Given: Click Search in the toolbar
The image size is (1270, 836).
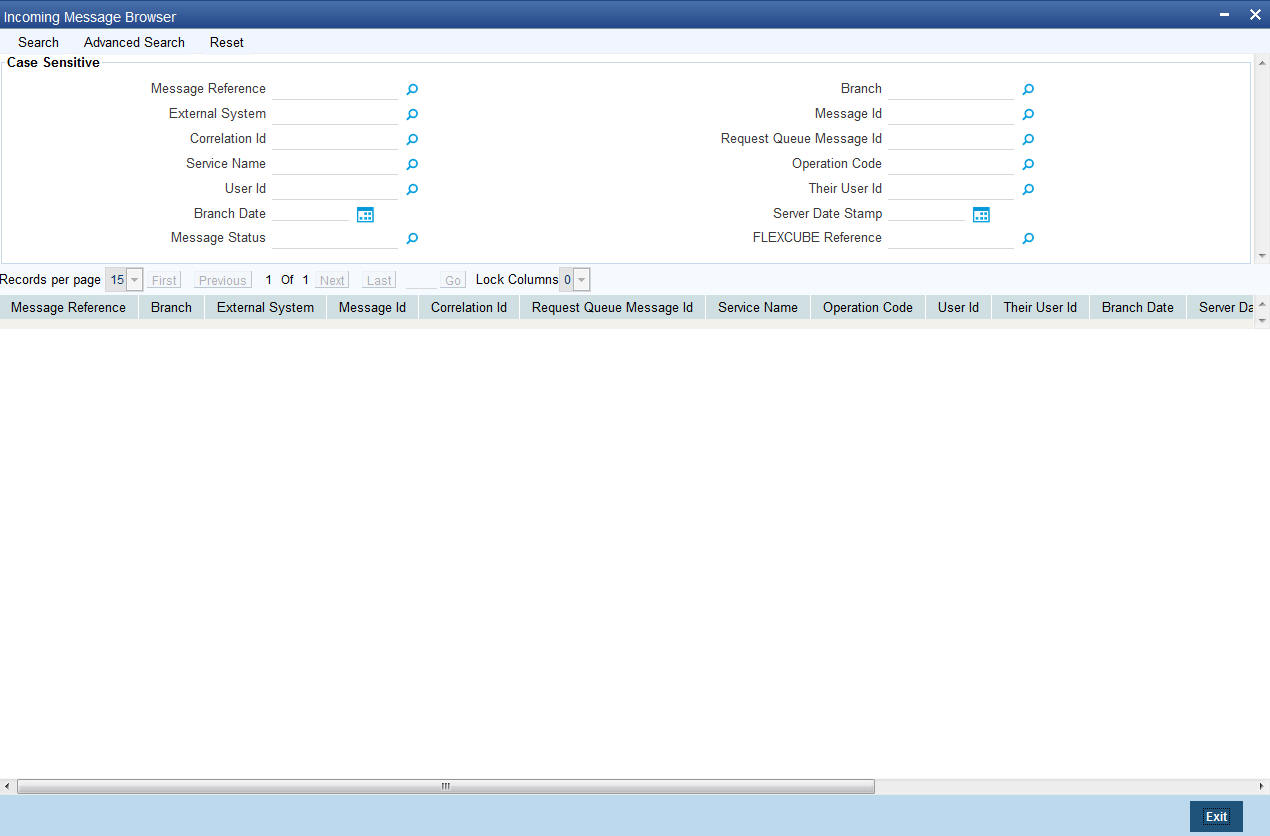Looking at the screenshot, I should click(38, 42).
